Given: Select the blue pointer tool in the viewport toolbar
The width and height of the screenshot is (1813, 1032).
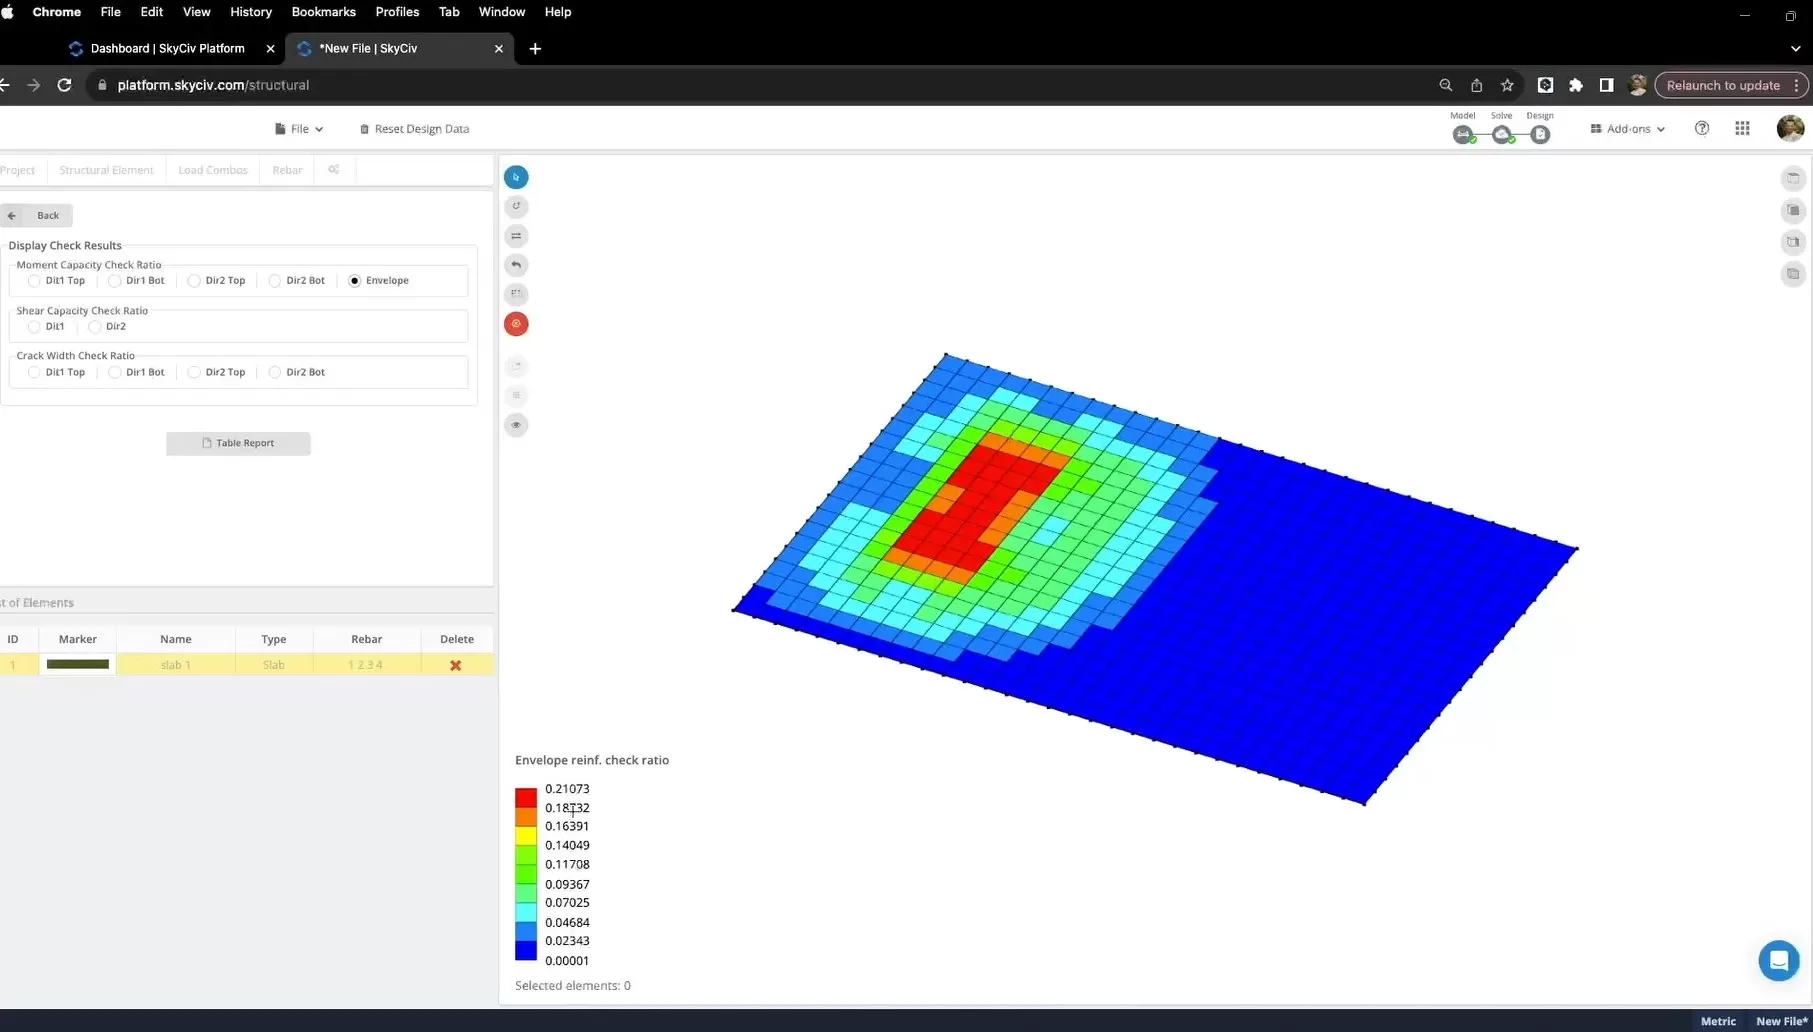Looking at the screenshot, I should (516, 177).
